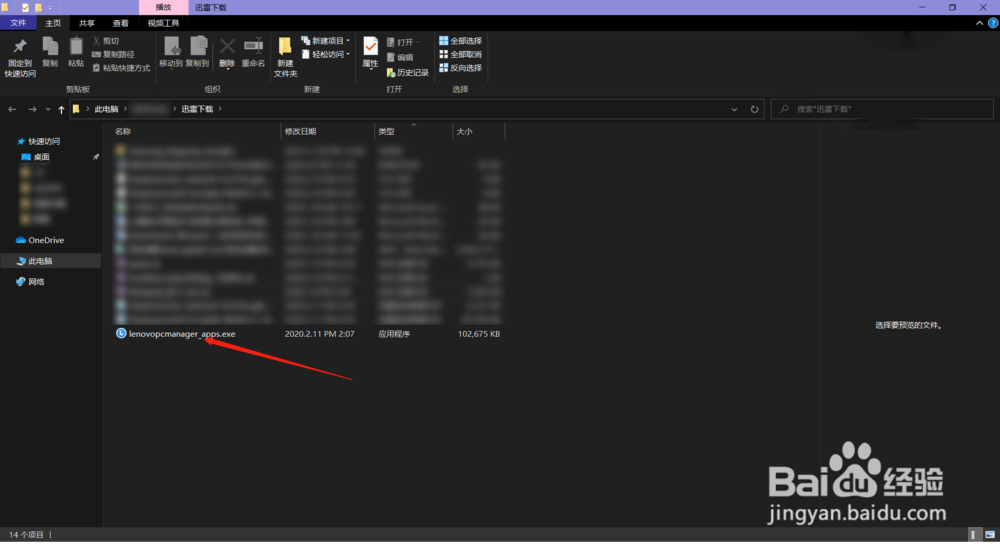
Task: Open the Open (打开) ribbon dropdown
Action: coord(403,42)
